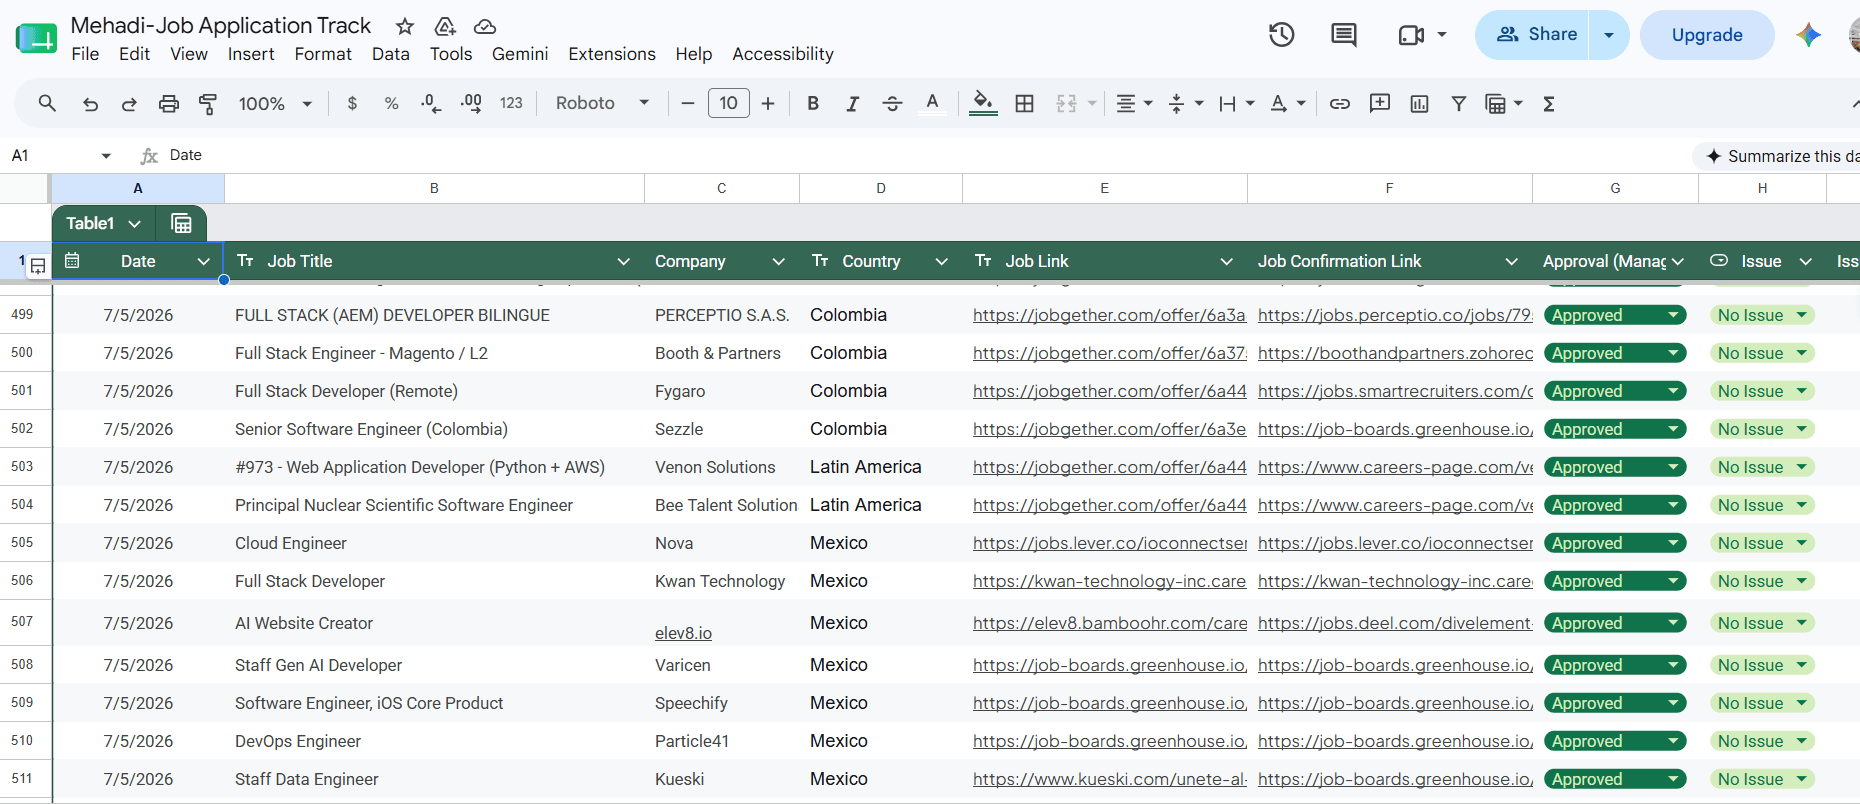1860x804 pixels.
Task: Open text wrapping dropdown
Action: (x=1236, y=103)
